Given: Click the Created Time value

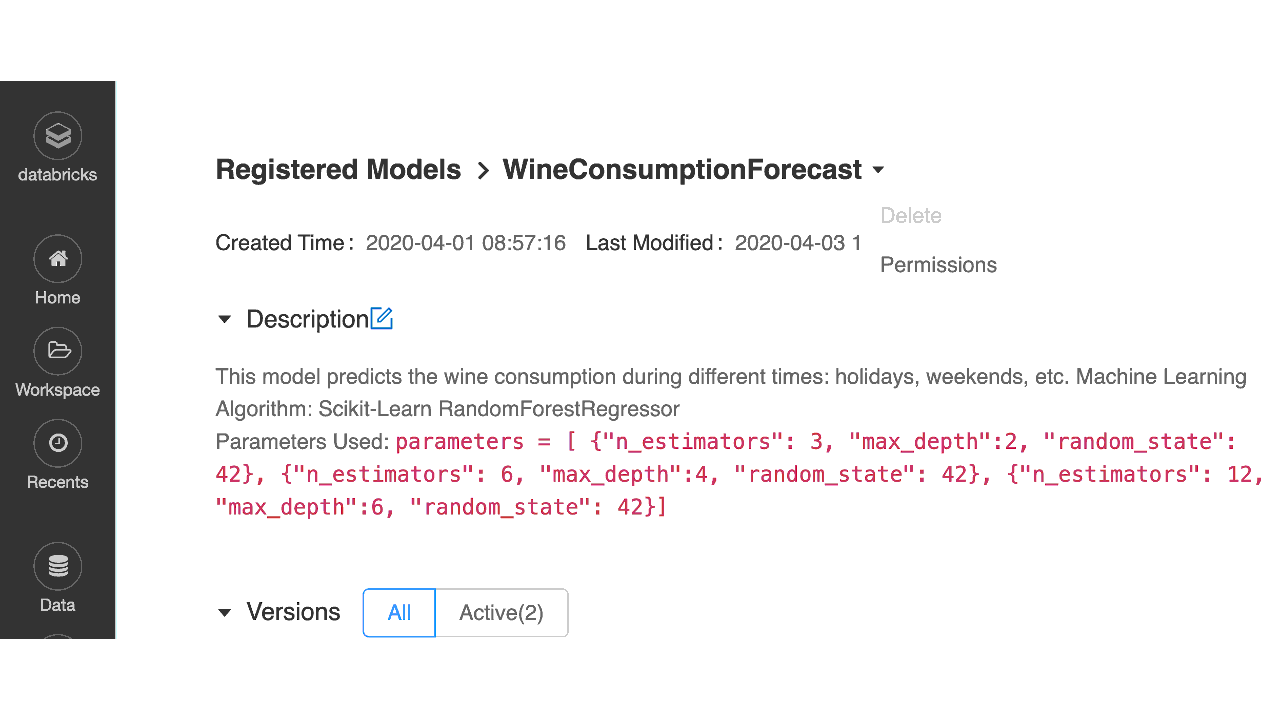Looking at the screenshot, I should click(x=465, y=242).
